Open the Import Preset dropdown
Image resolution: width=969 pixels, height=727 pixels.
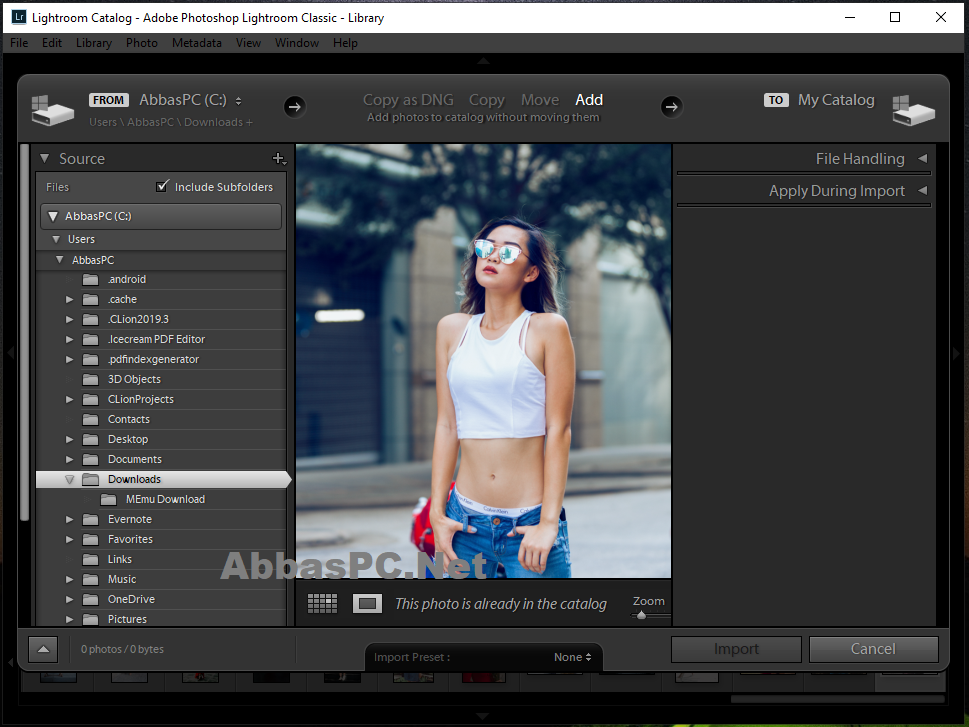pos(572,656)
